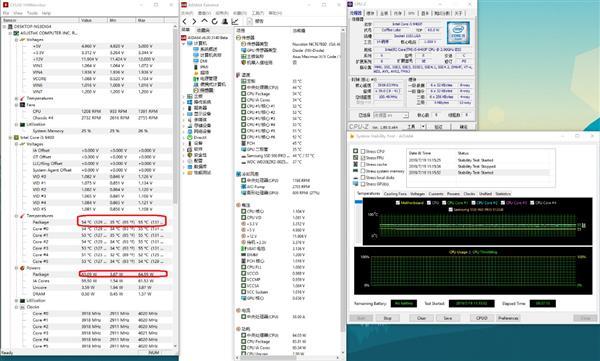
Task: Toggle the Motherboard graph legend checkbox
Action: tap(398, 203)
